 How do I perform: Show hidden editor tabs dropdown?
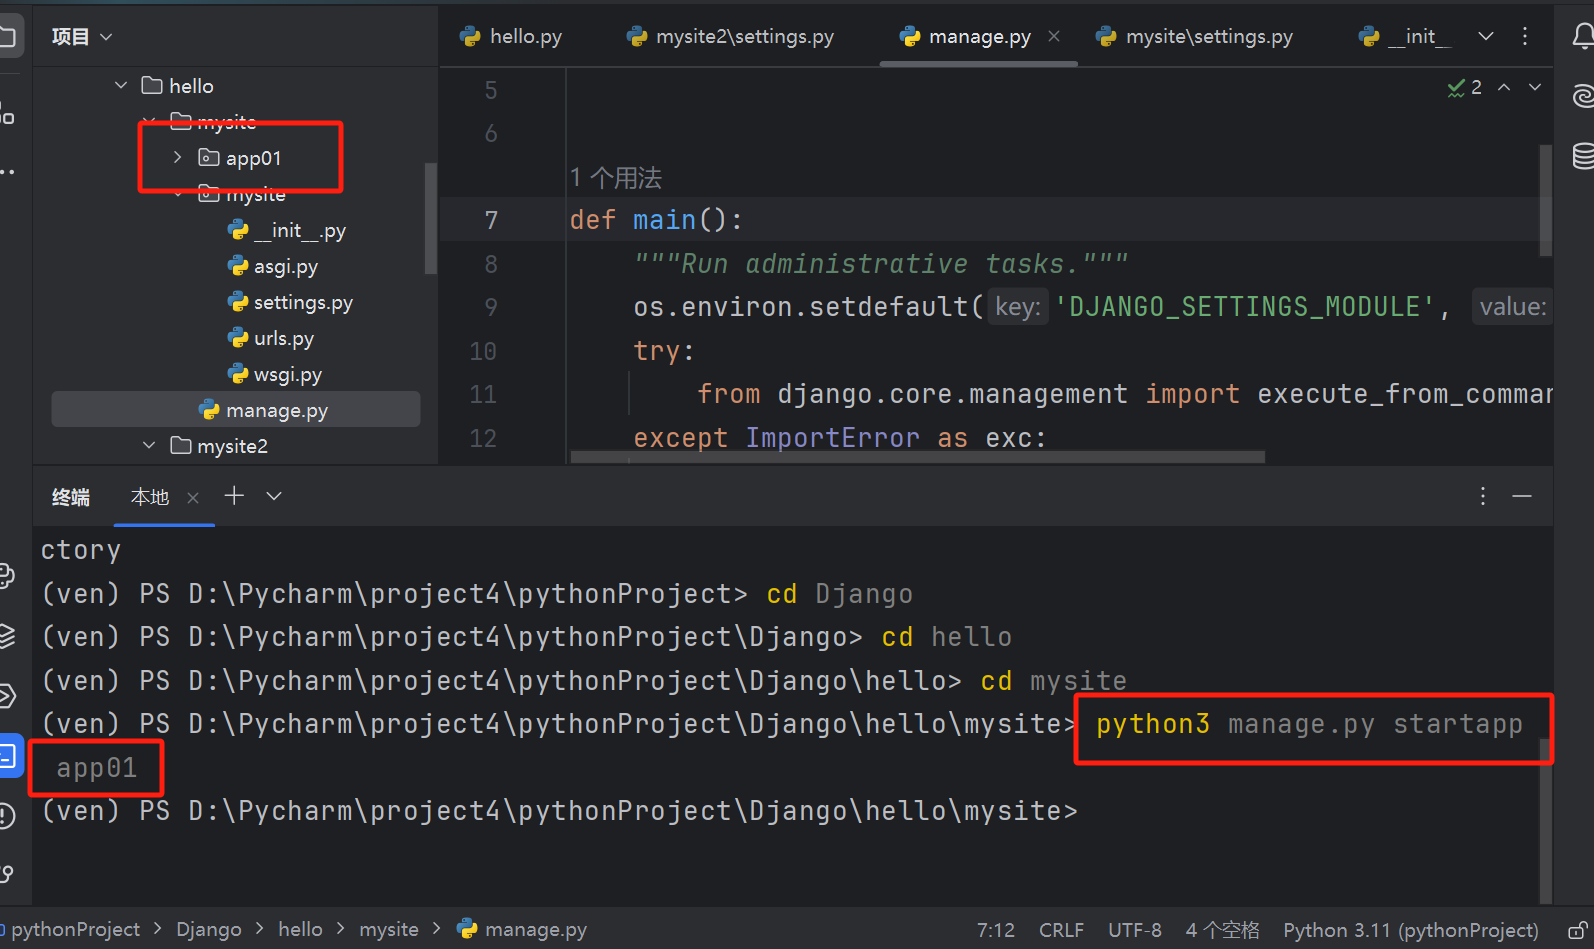[x=1486, y=37]
